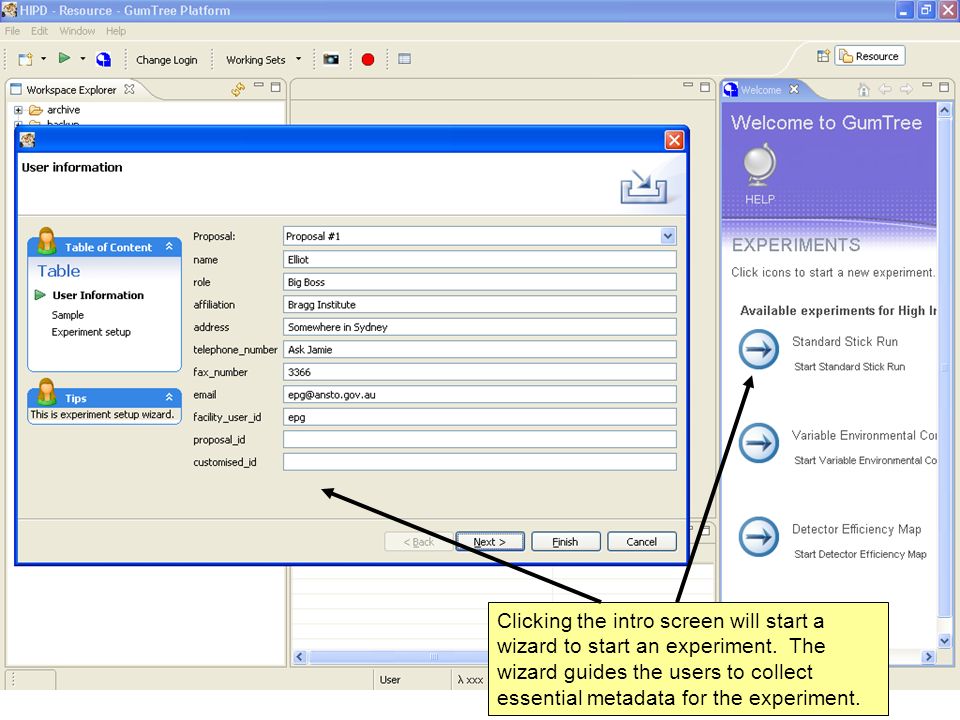Select the archive folder in Workspace Explorer

63,110
